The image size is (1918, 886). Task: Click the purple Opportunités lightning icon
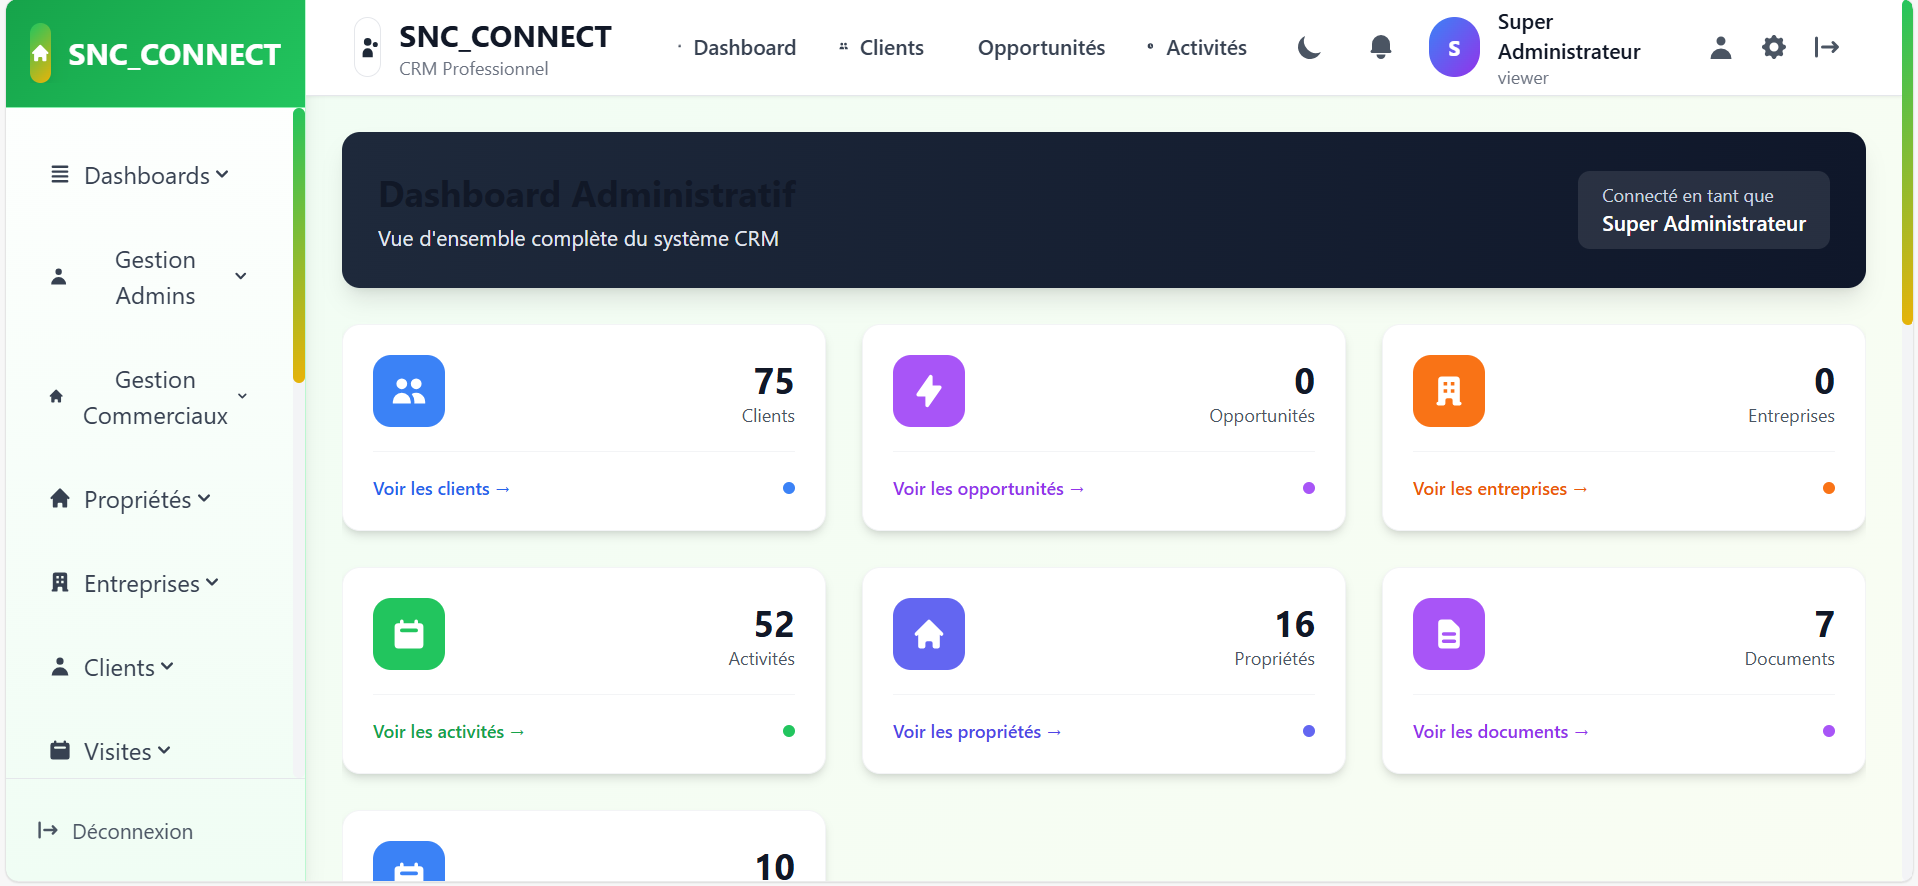click(928, 391)
